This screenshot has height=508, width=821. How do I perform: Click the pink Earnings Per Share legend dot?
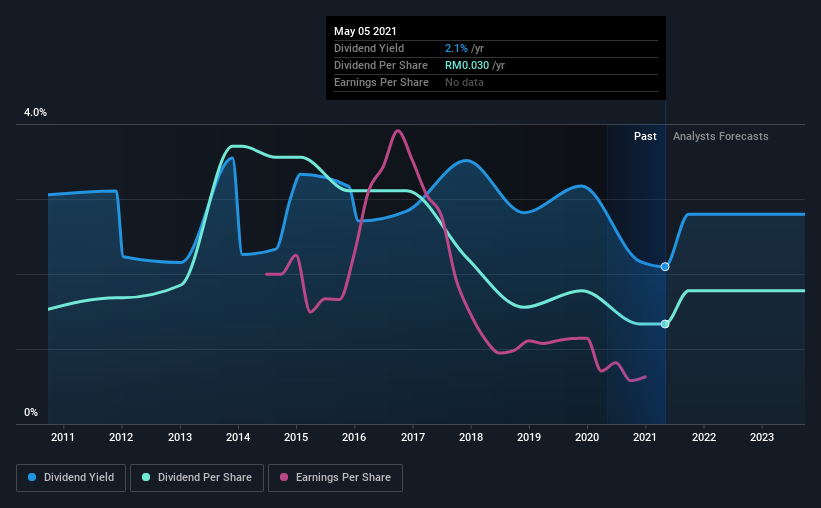tap(284, 477)
